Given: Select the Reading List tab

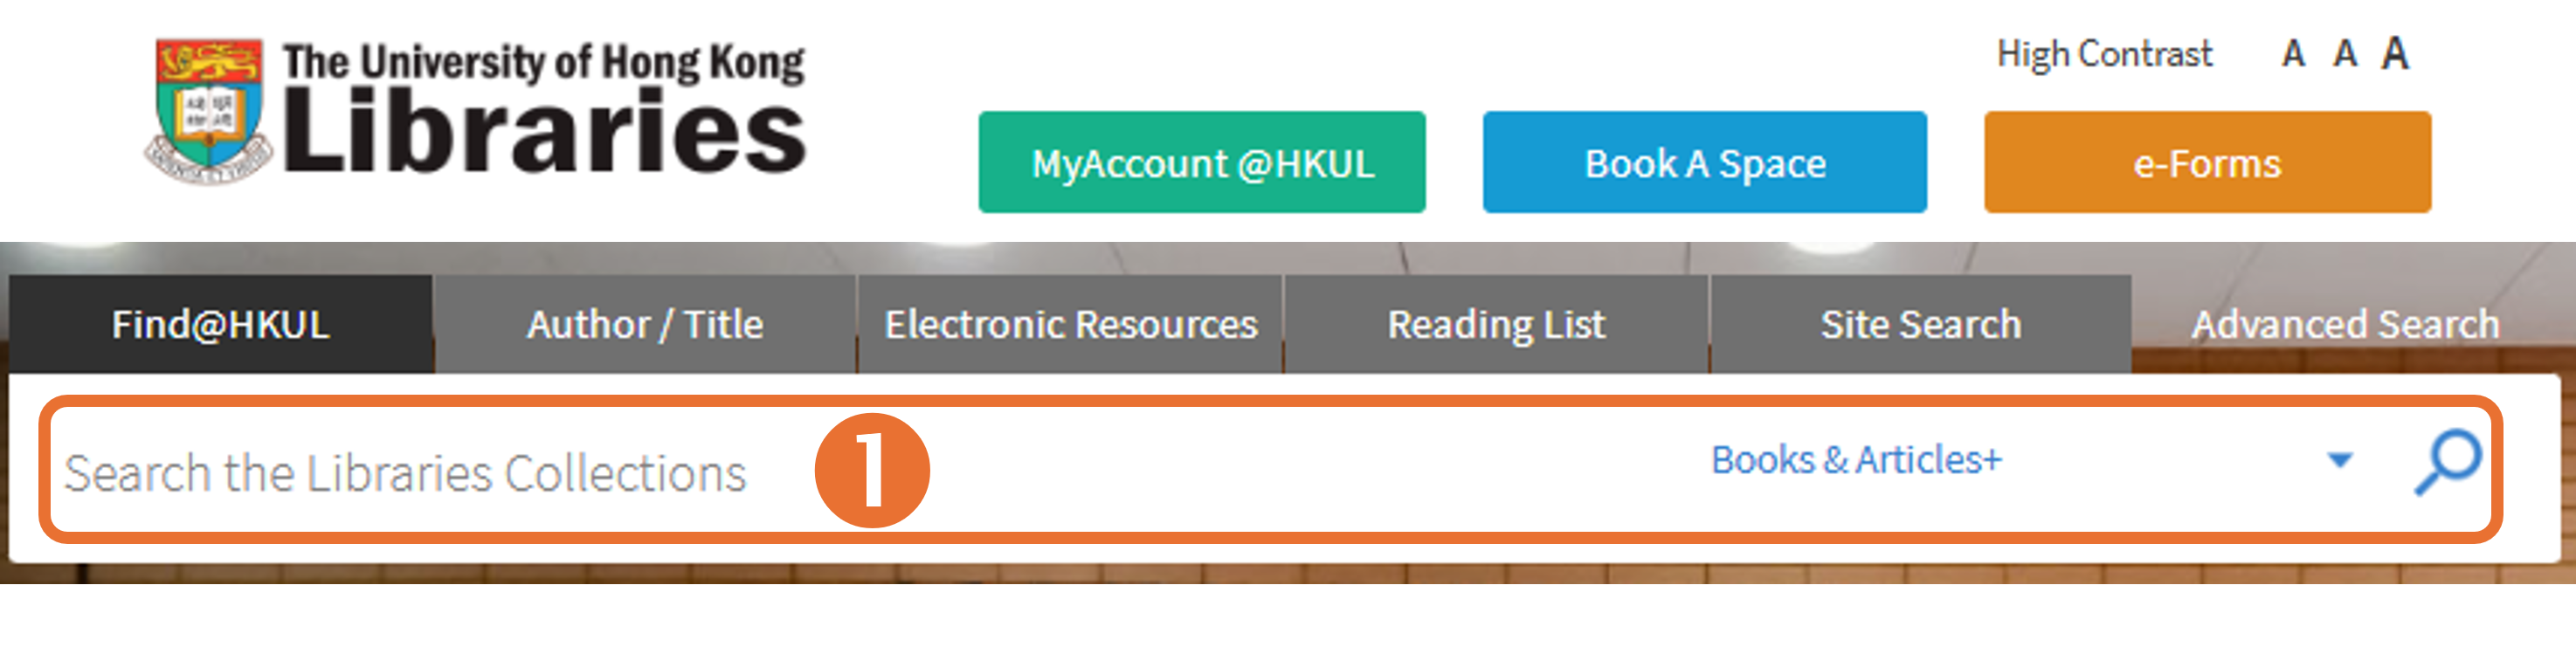Looking at the screenshot, I should 1496,325.
